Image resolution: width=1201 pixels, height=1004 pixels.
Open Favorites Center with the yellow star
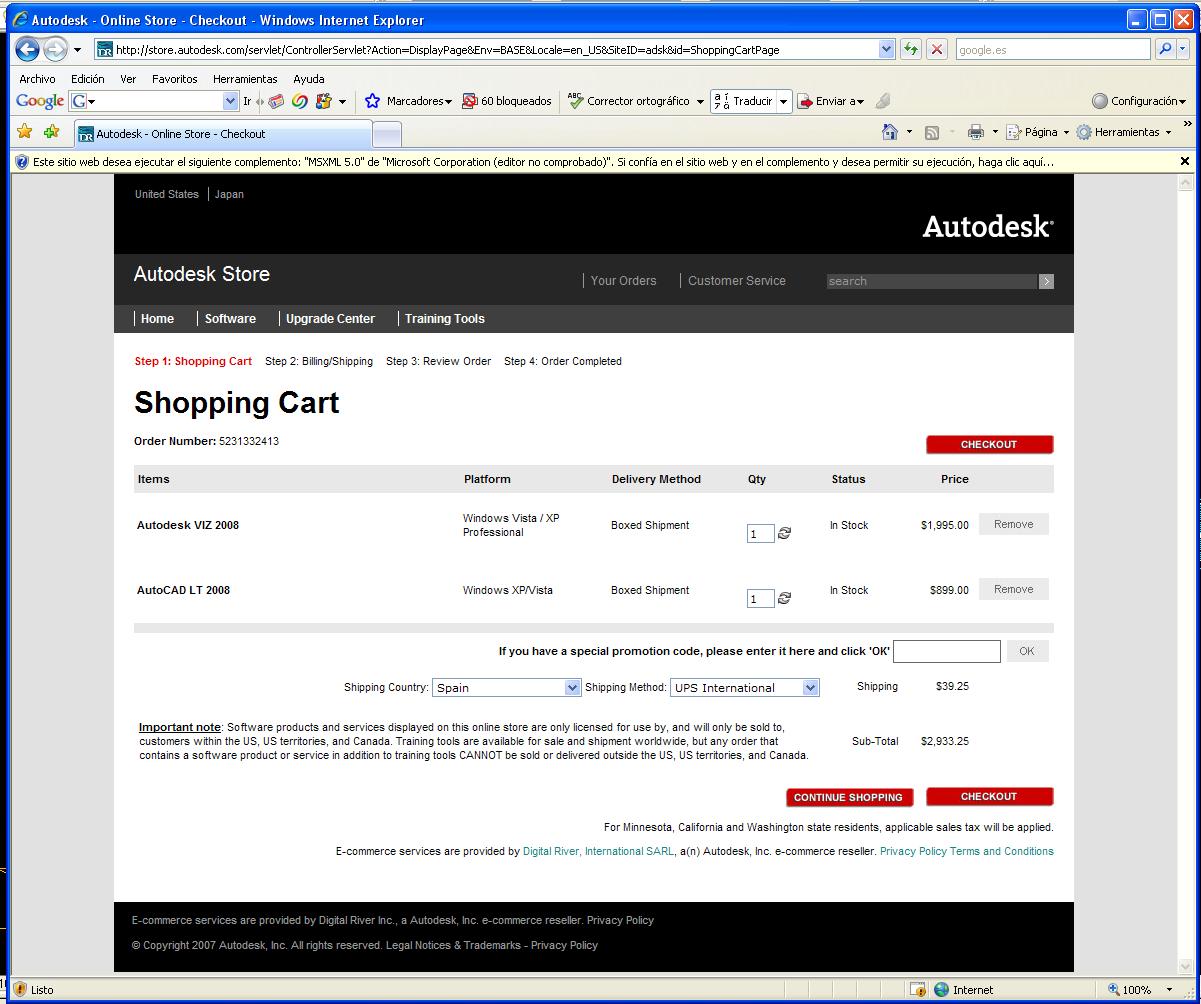[25, 132]
